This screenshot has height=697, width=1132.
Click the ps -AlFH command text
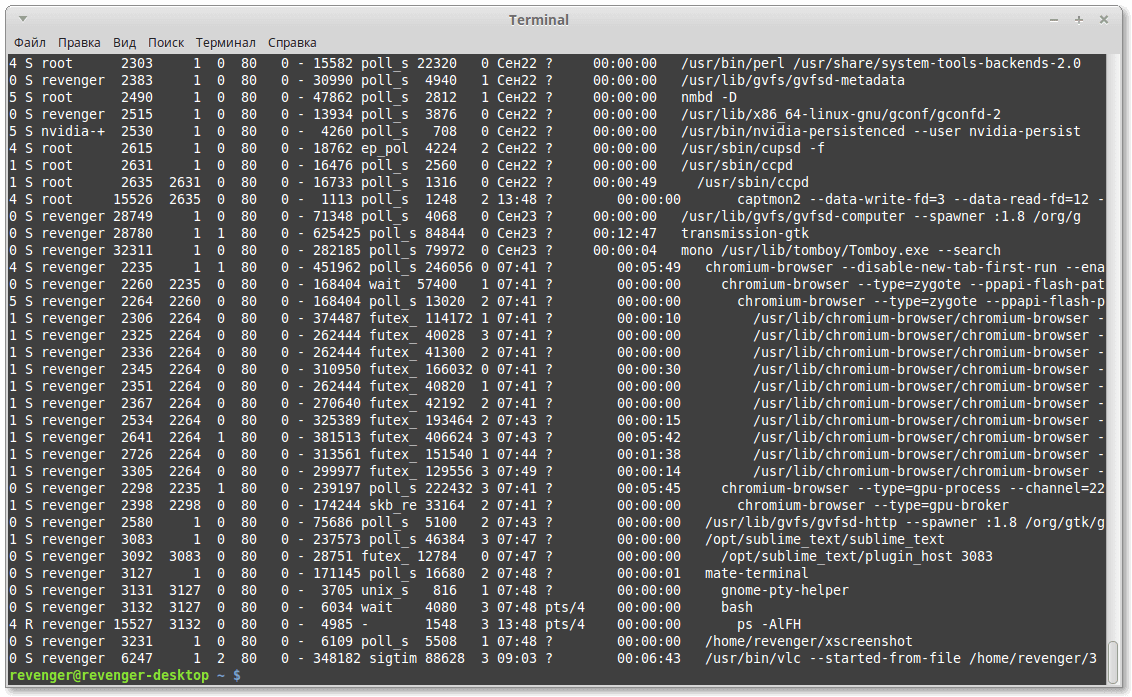click(x=768, y=625)
